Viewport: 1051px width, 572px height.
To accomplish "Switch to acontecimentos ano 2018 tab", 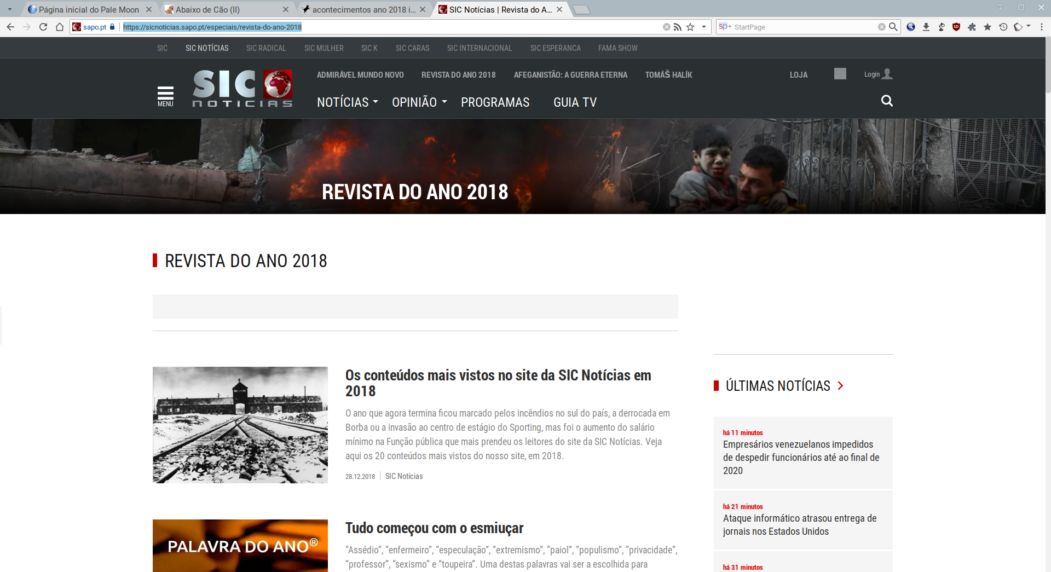I will [362, 9].
